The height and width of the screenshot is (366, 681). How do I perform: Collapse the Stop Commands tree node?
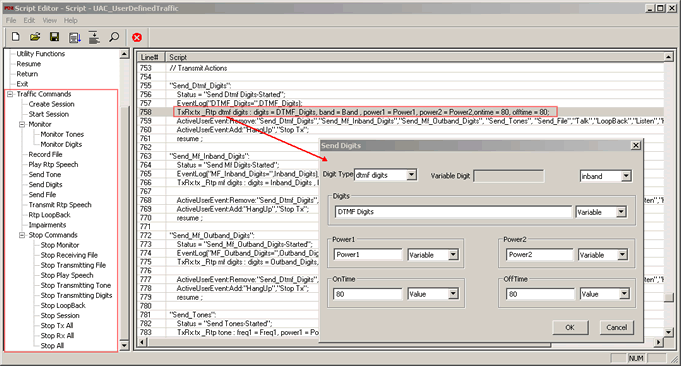(x=22, y=235)
